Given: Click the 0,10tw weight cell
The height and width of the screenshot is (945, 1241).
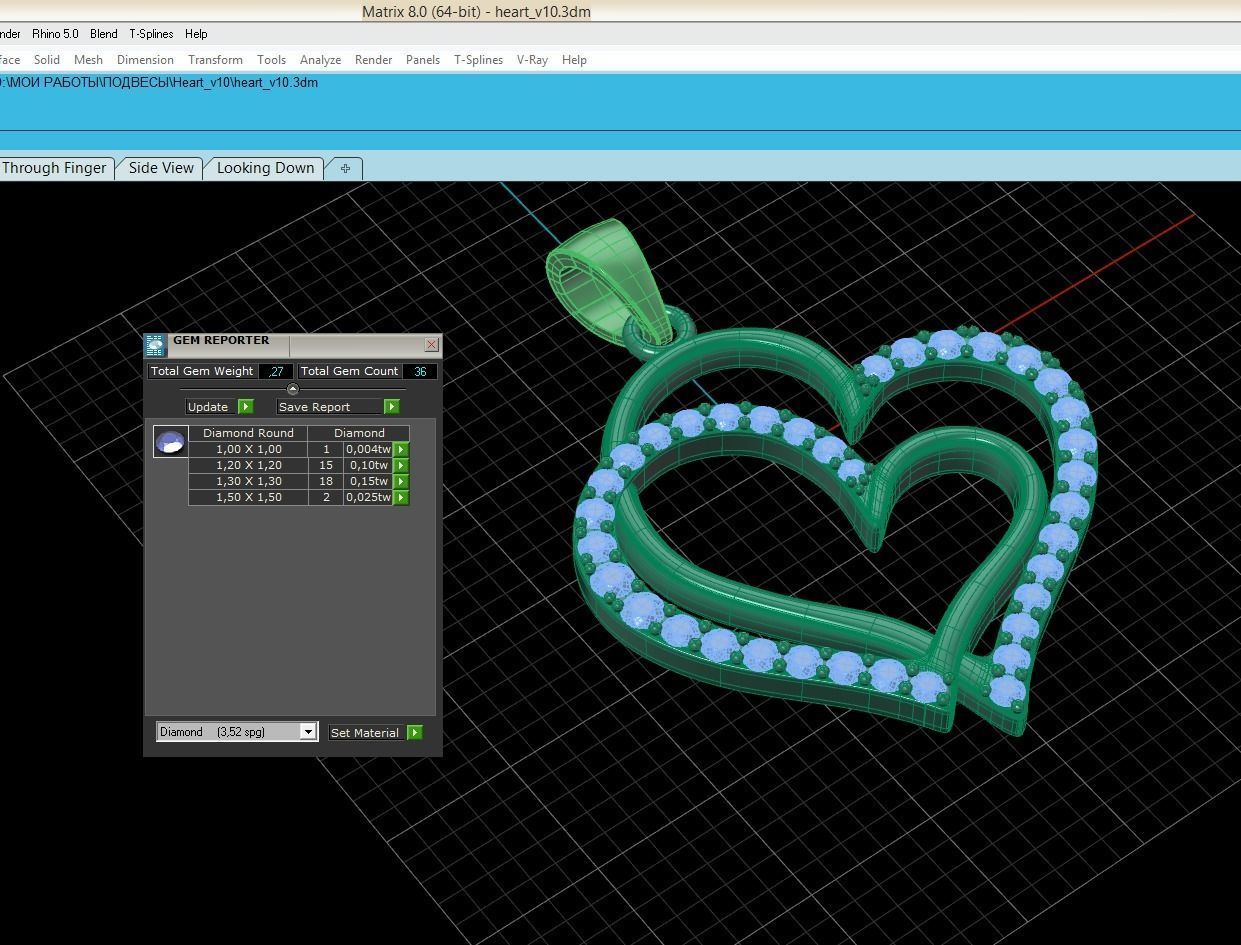Looking at the screenshot, I should pos(368,465).
